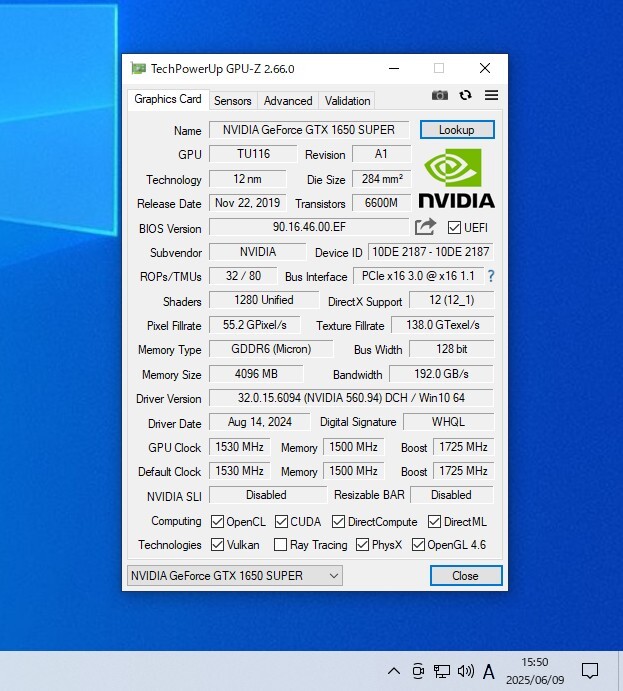This screenshot has width=623, height=691.
Task: Click the Bandwidth field 192.0 GB/s
Action: [441, 374]
